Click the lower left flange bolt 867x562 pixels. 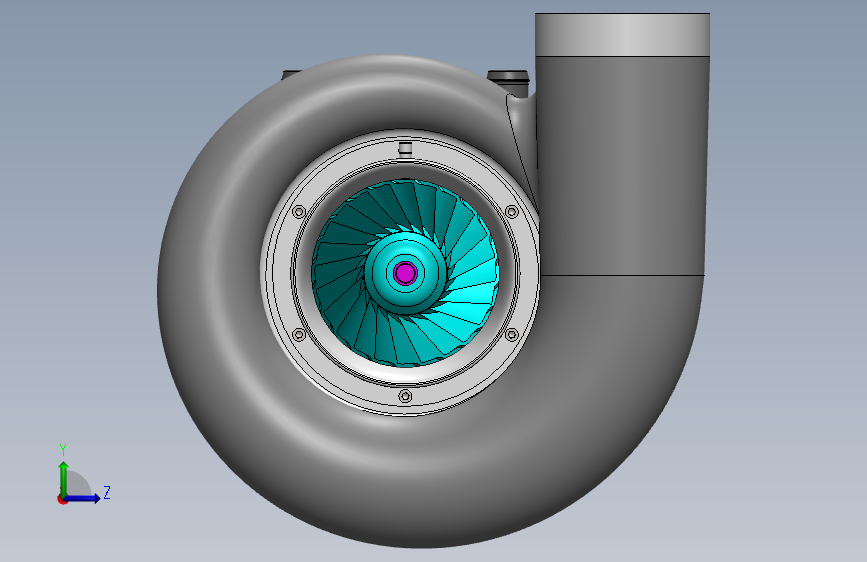pos(299,334)
